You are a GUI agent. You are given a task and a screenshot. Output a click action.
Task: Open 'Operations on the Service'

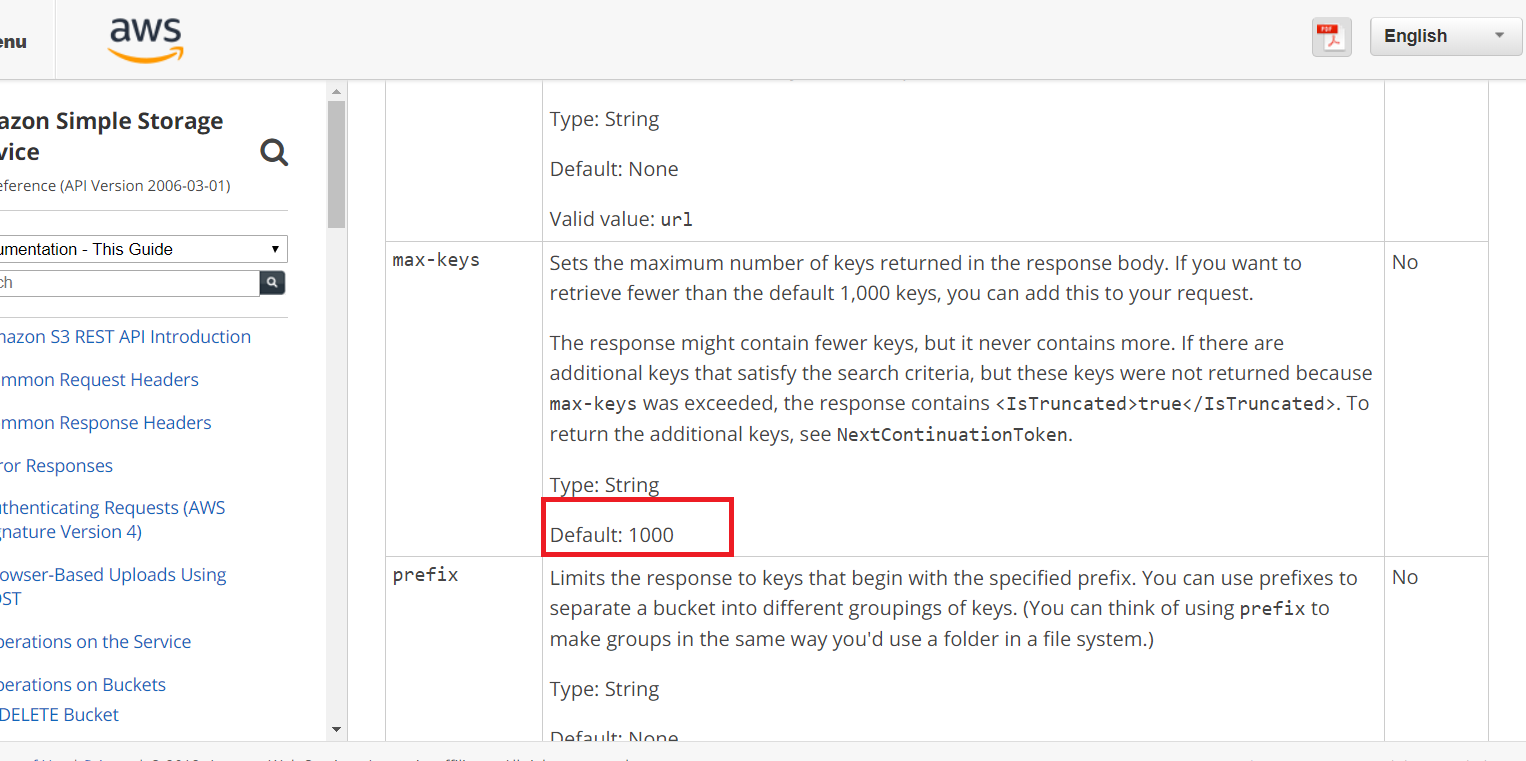[x=96, y=641]
